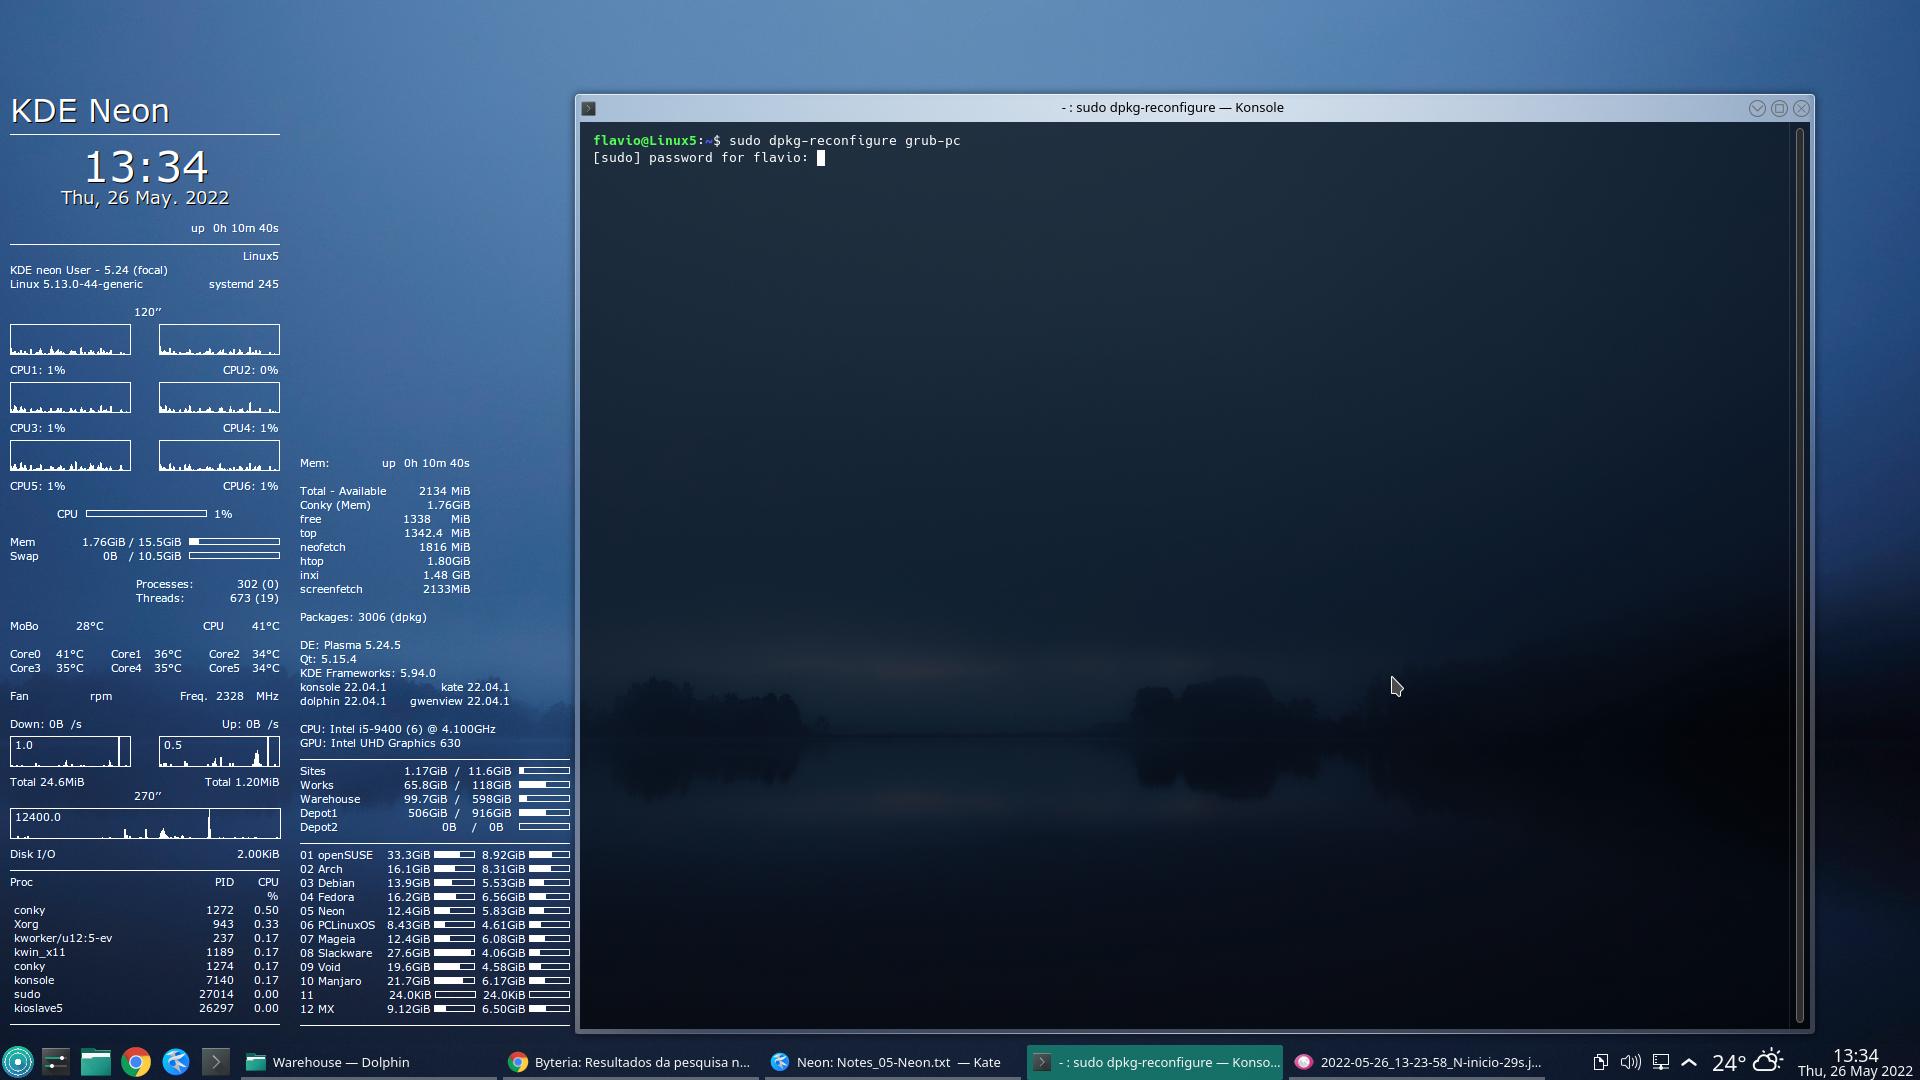Expand hidden system tray icons
Image resolution: width=1920 pixels, height=1080 pixels.
(x=1689, y=1062)
